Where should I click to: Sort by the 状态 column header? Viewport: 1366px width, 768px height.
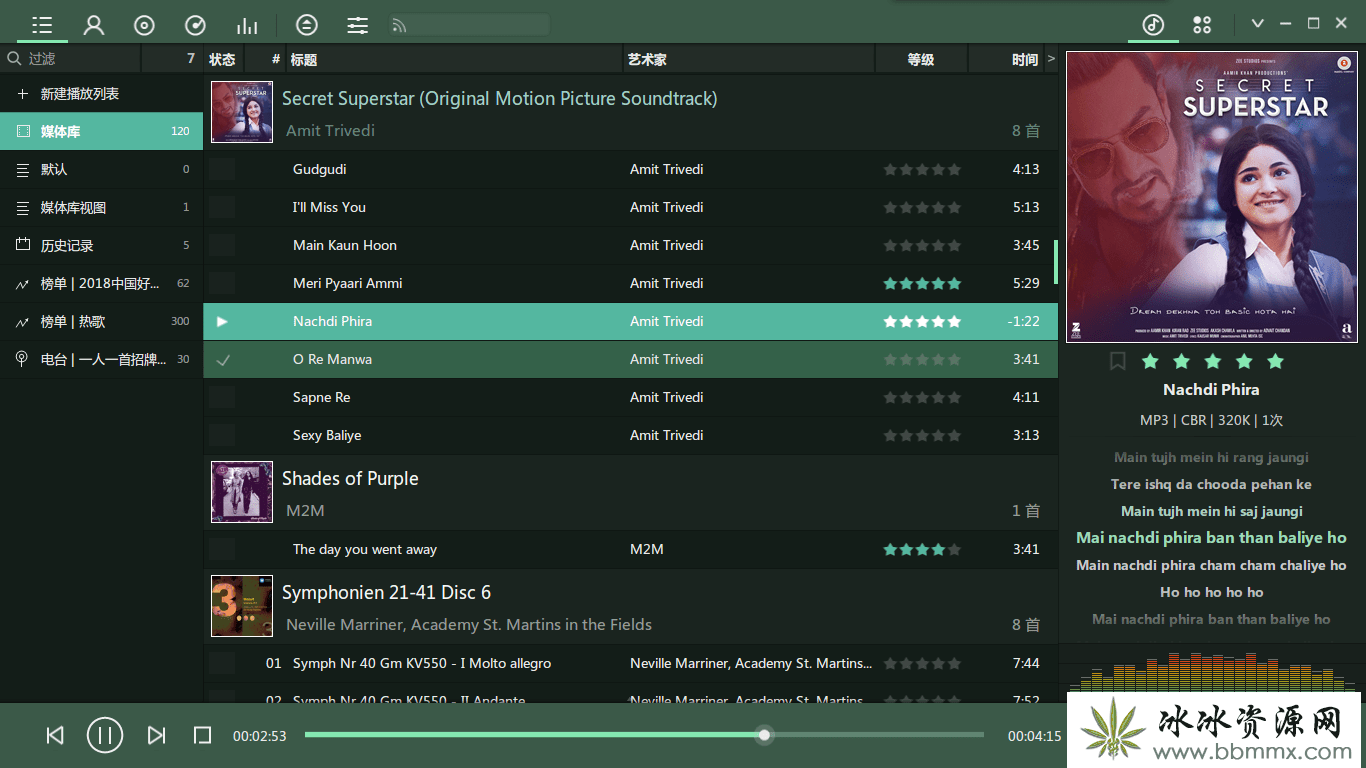(222, 60)
